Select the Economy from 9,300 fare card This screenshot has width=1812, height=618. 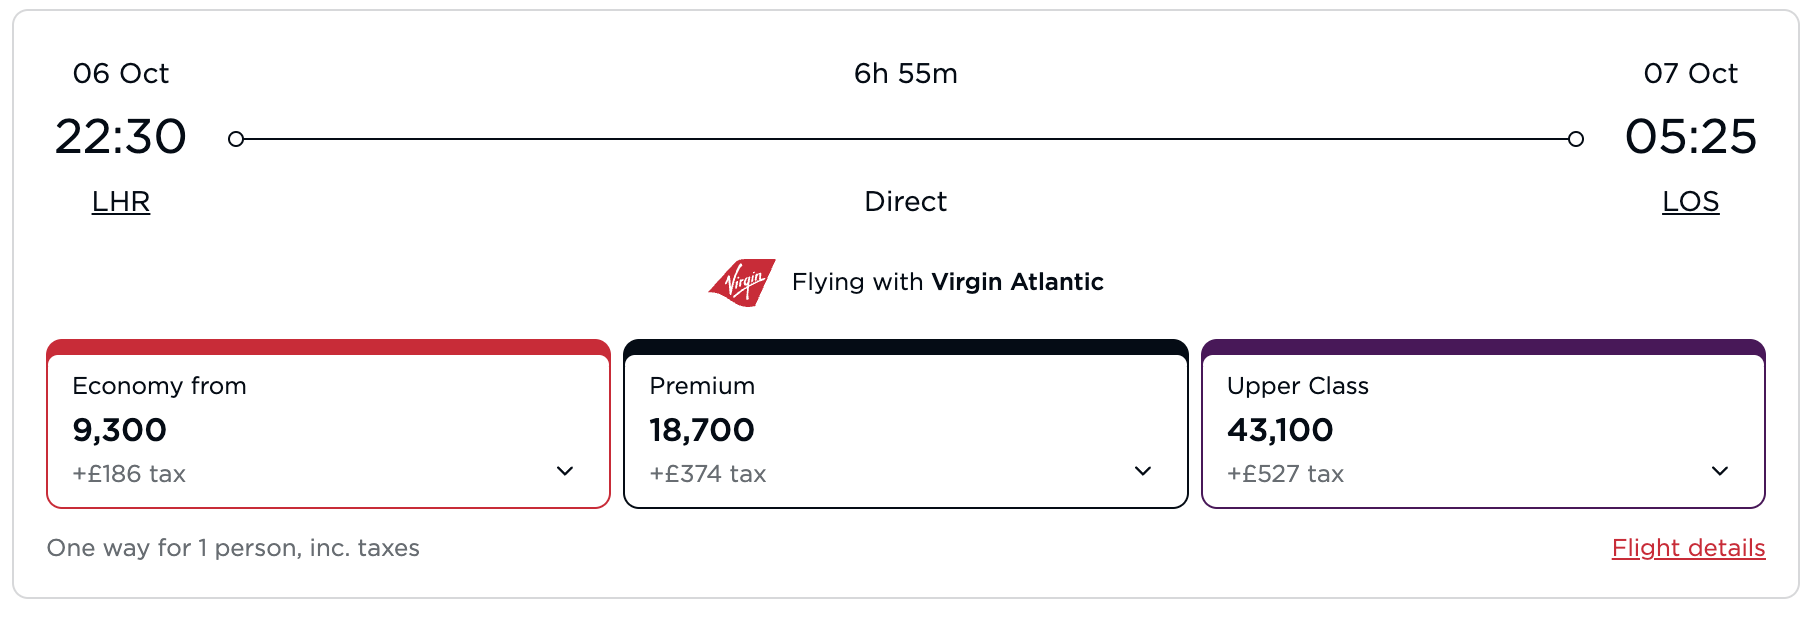point(328,424)
